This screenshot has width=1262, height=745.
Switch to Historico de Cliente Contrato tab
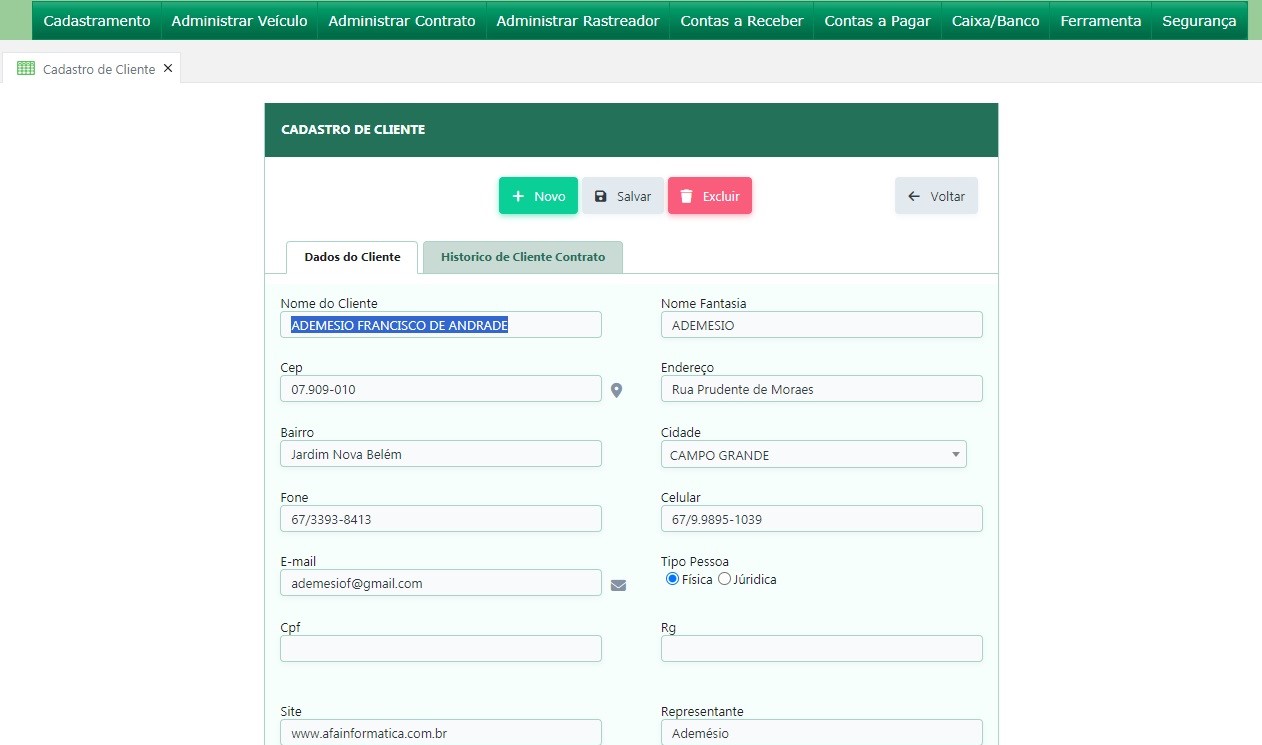pyautogui.click(x=522, y=257)
